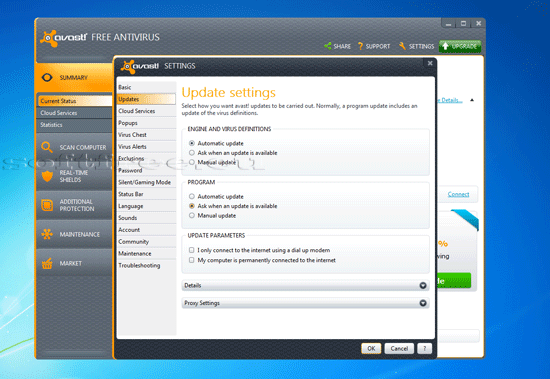Select Statistics under Summary
The image size is (550, 379).
point(74,125)
